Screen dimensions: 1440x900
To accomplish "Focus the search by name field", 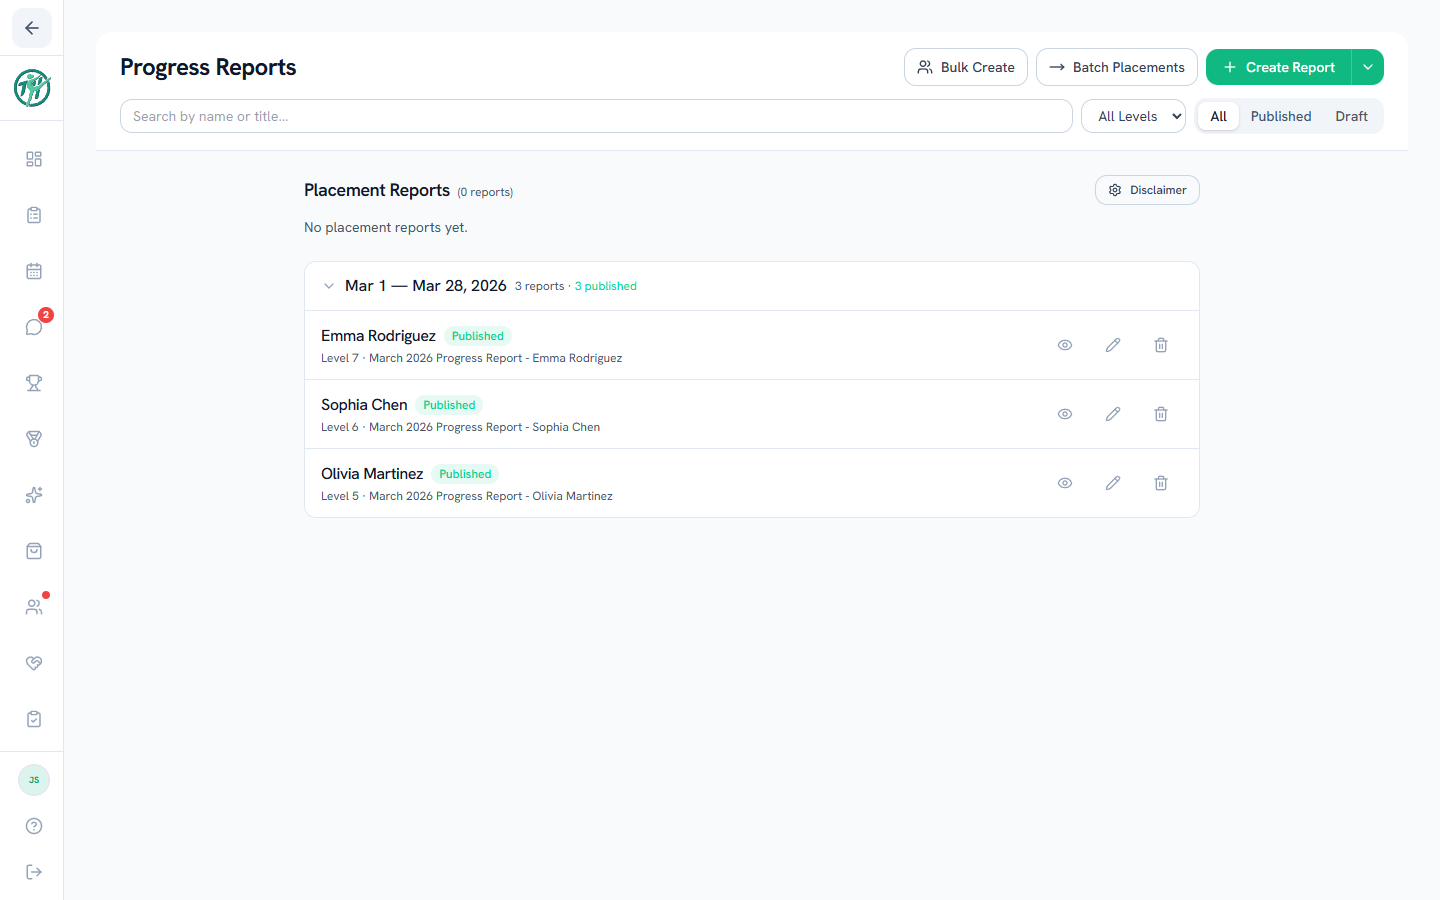I will (x=596, y=116).
